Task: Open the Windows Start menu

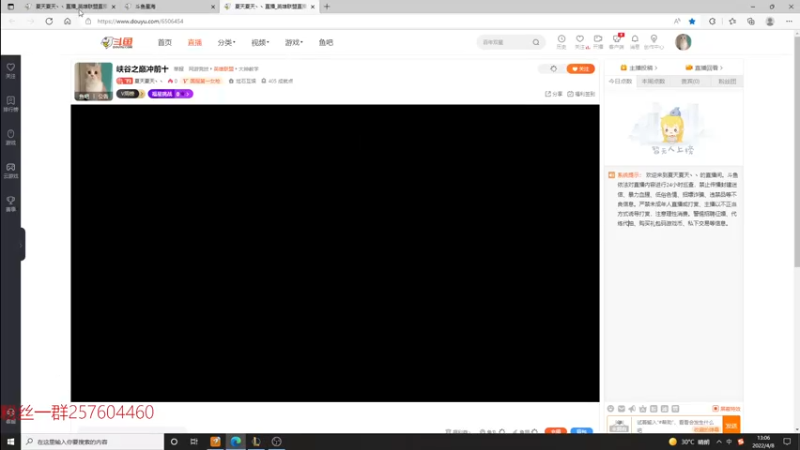Action: 11,442
